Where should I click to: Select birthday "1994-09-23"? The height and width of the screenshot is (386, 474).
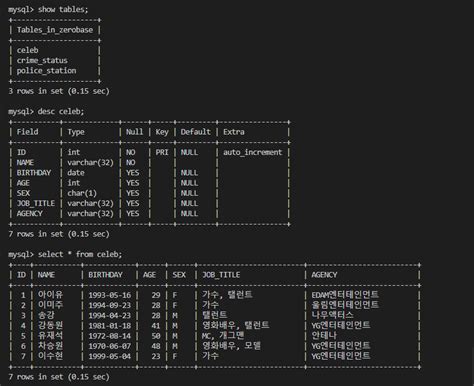[x=110, y=305]
